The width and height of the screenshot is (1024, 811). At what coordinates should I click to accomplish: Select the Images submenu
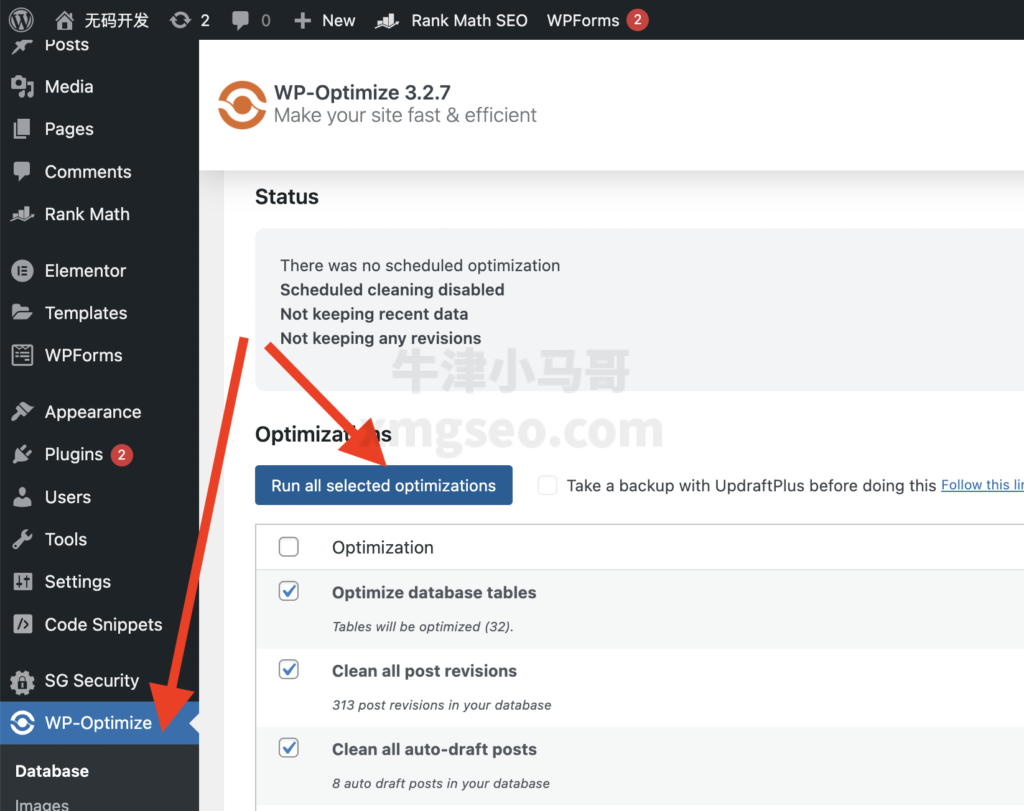point(42,805)
